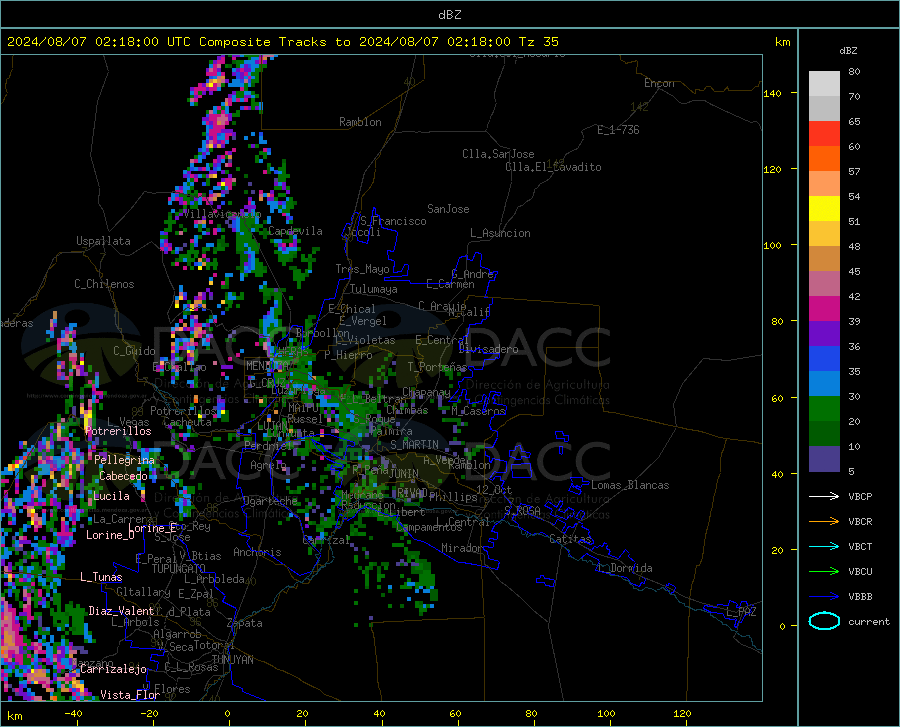Click the 'Clla.SanJose' map label
The height and width of the screenshot is (727, 900).
(x=498, y=154)
